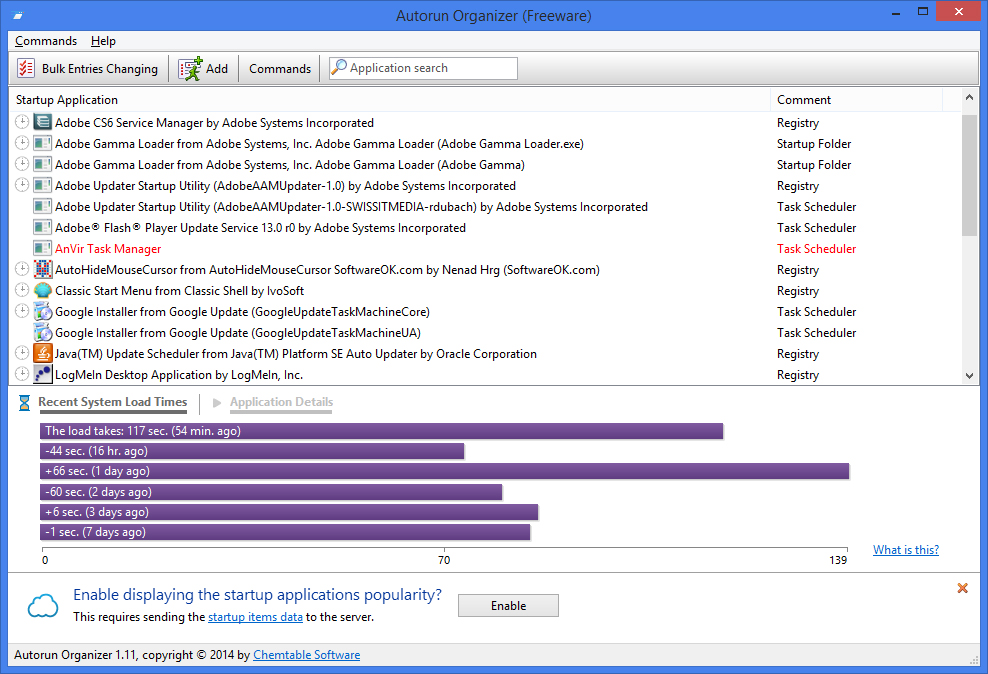
Task: Click the clock icon beside AutoHideMouseCursor
Action: (x=22, y=269)
